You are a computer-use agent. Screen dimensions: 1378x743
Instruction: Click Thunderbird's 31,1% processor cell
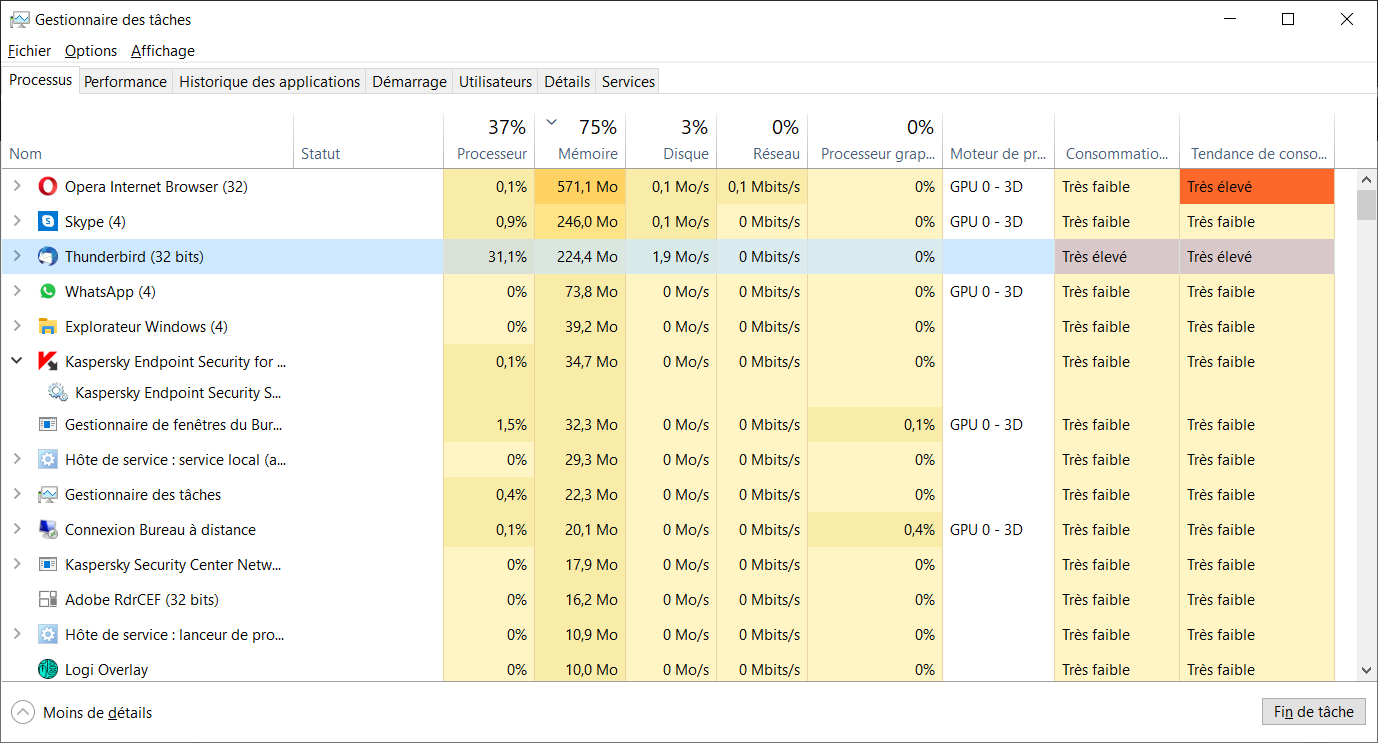tap(489, 257)
